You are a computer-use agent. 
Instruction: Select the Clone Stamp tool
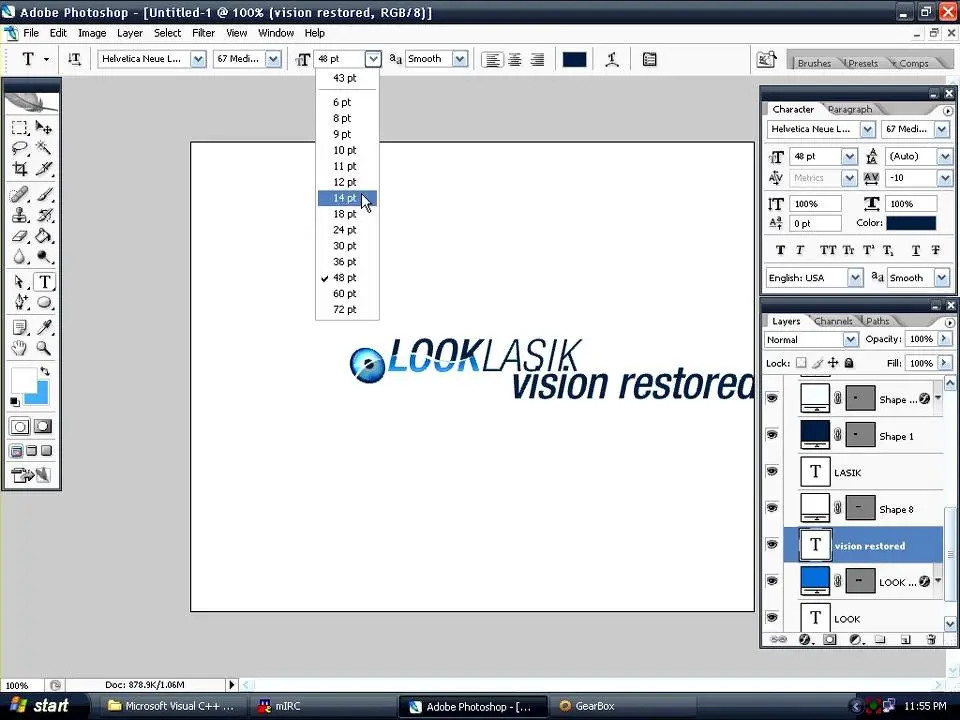20,216
